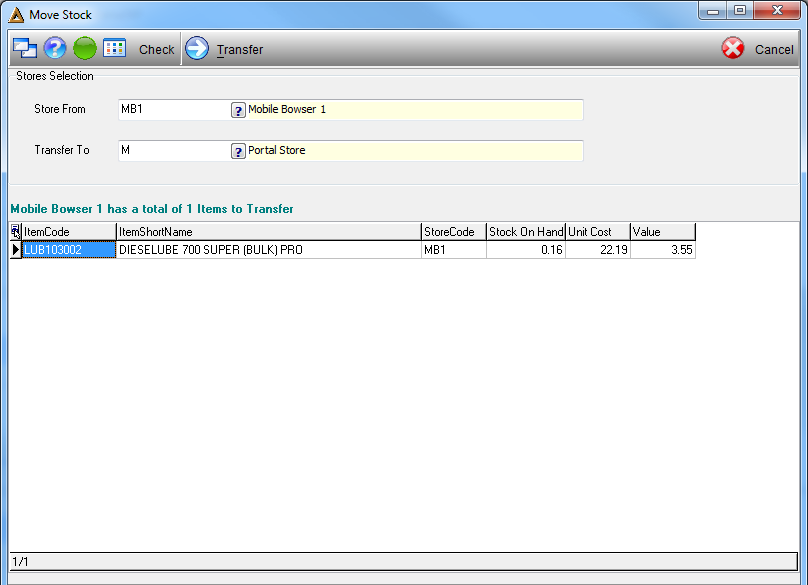This screenshot has height=585, width=808.
Task: Open Store From lookup question mark button
Action: pyautogui.click(x=238, y=110)
